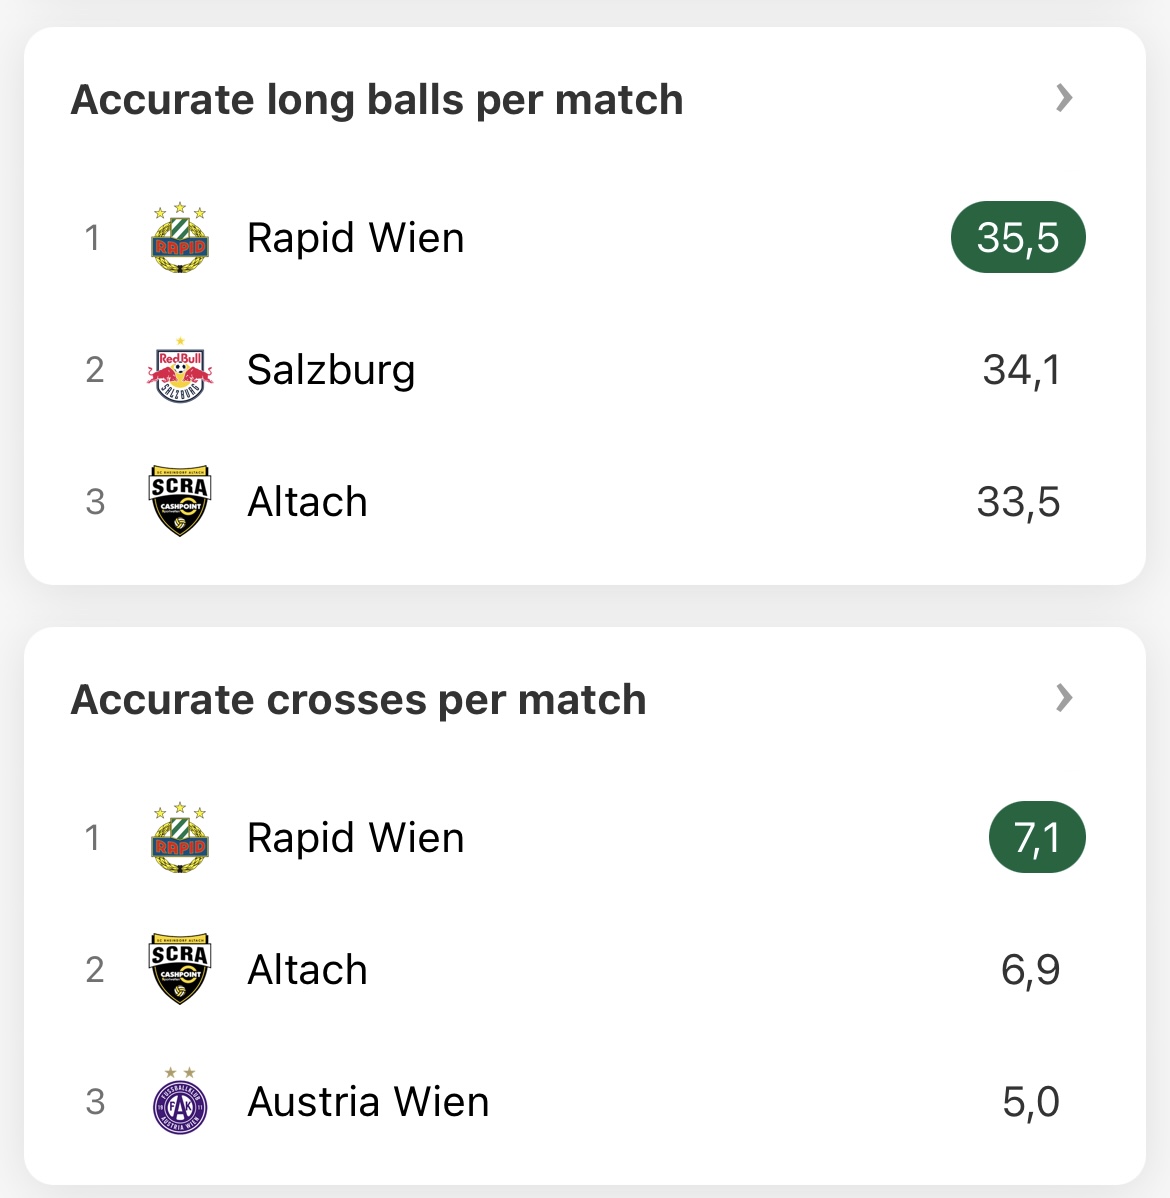Select Altach name in long balls ranking
This screenshot has height=1198, width=1170.
pyautogui.click(x=307, y=502)
